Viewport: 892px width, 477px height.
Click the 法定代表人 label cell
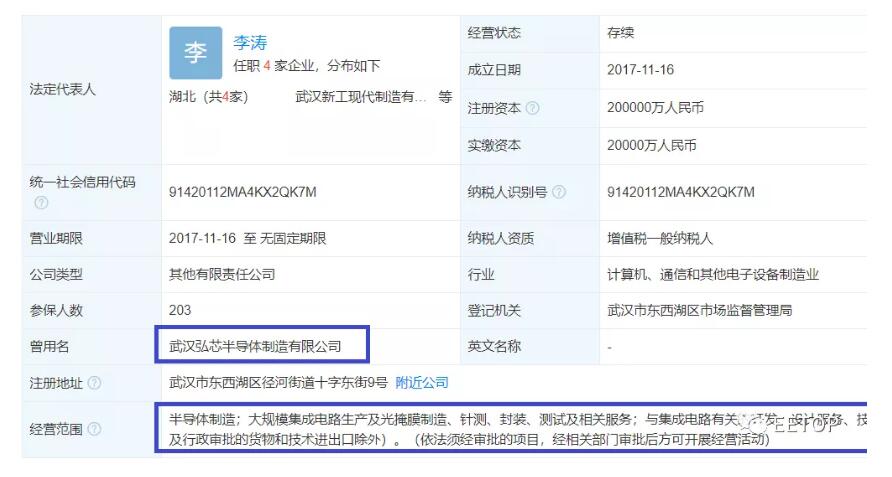click(92, 89)
